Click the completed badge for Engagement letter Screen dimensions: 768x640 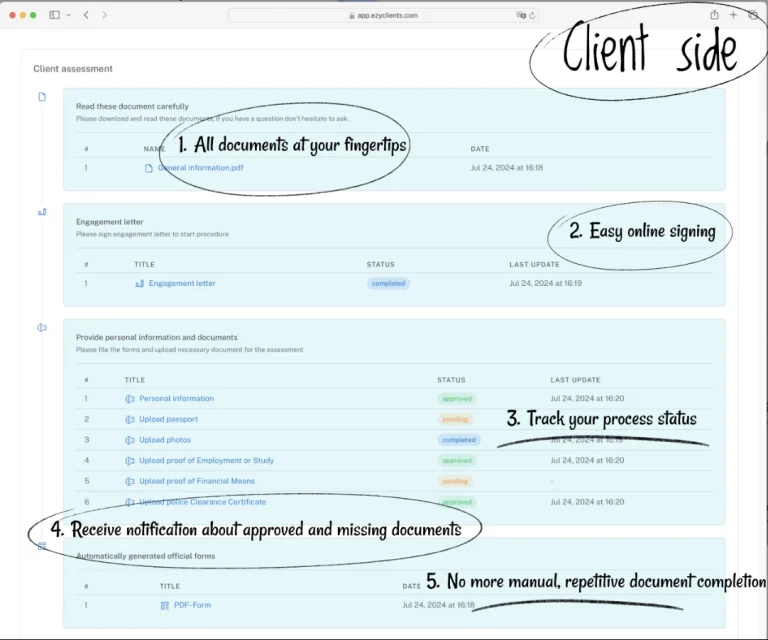pyautogui.click(x=388, y=284)
